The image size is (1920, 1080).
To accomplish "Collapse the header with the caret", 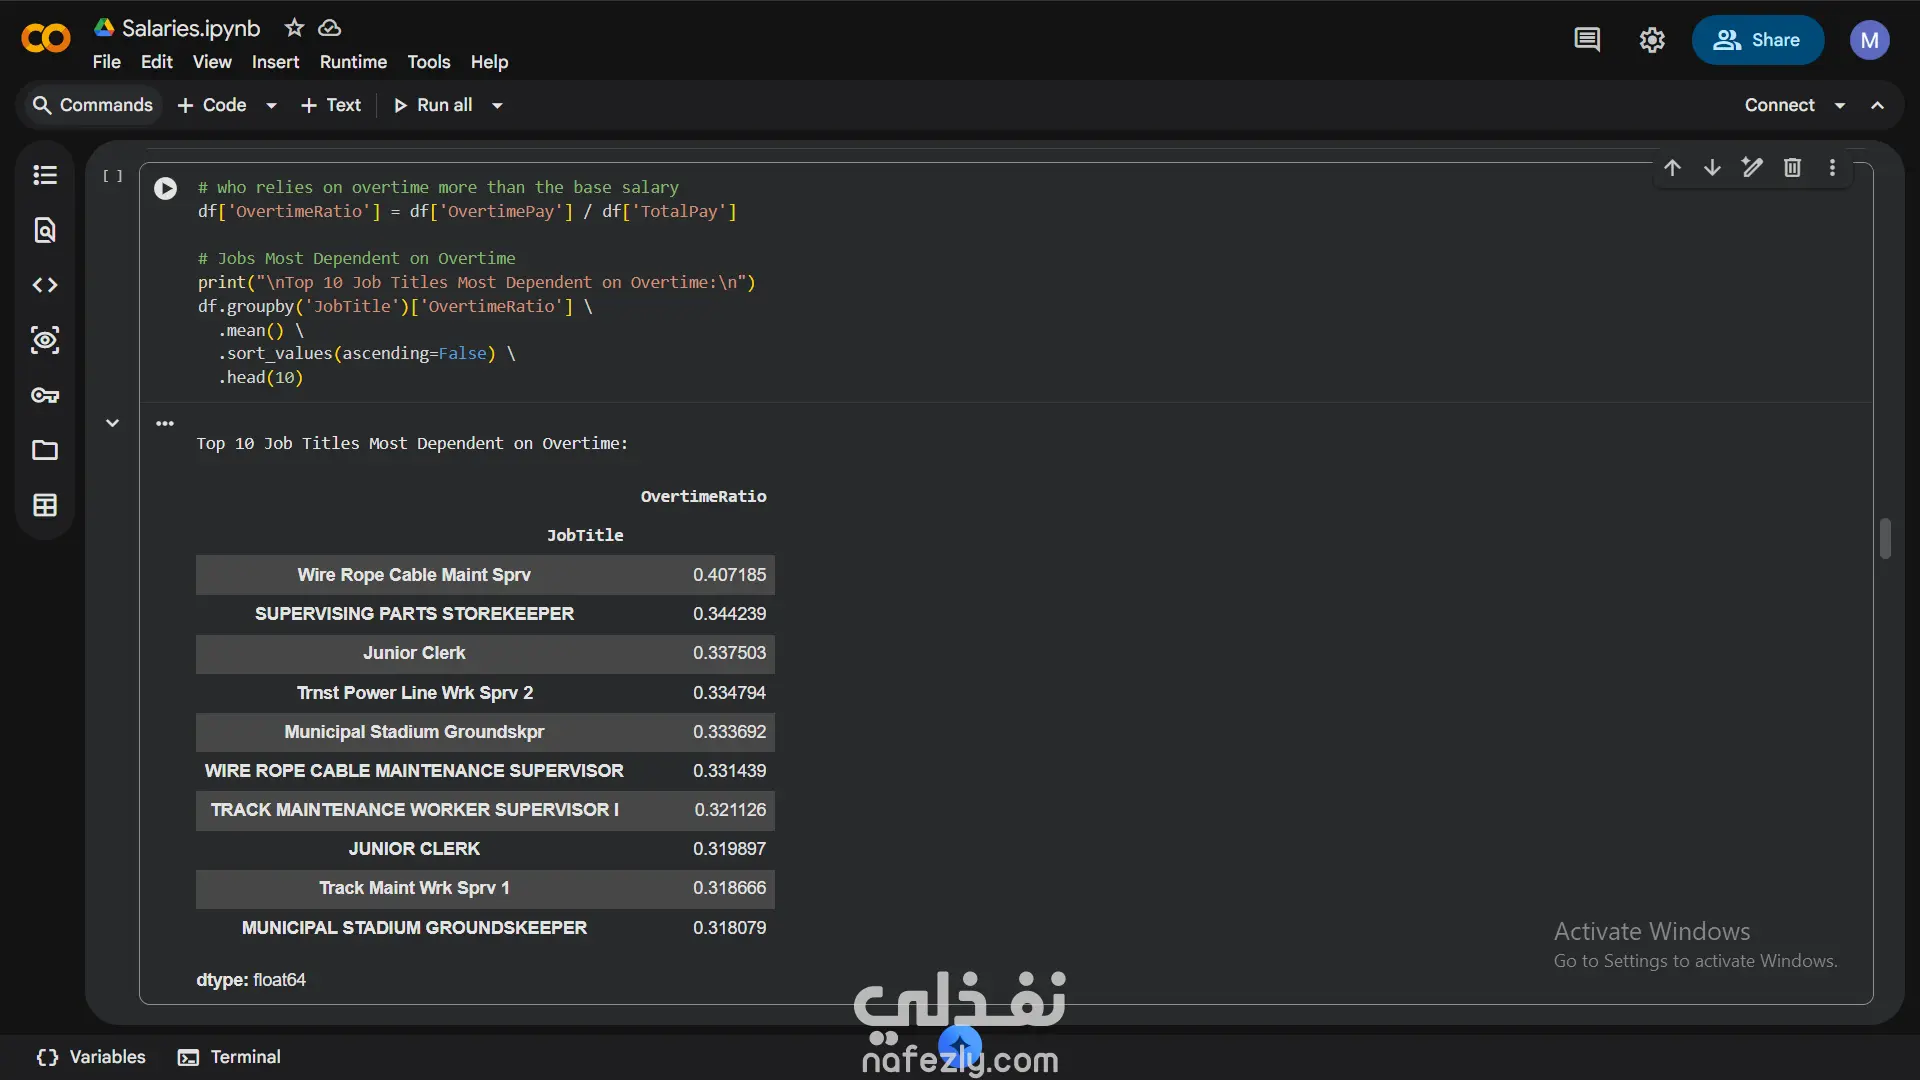I will (1878, 105).
